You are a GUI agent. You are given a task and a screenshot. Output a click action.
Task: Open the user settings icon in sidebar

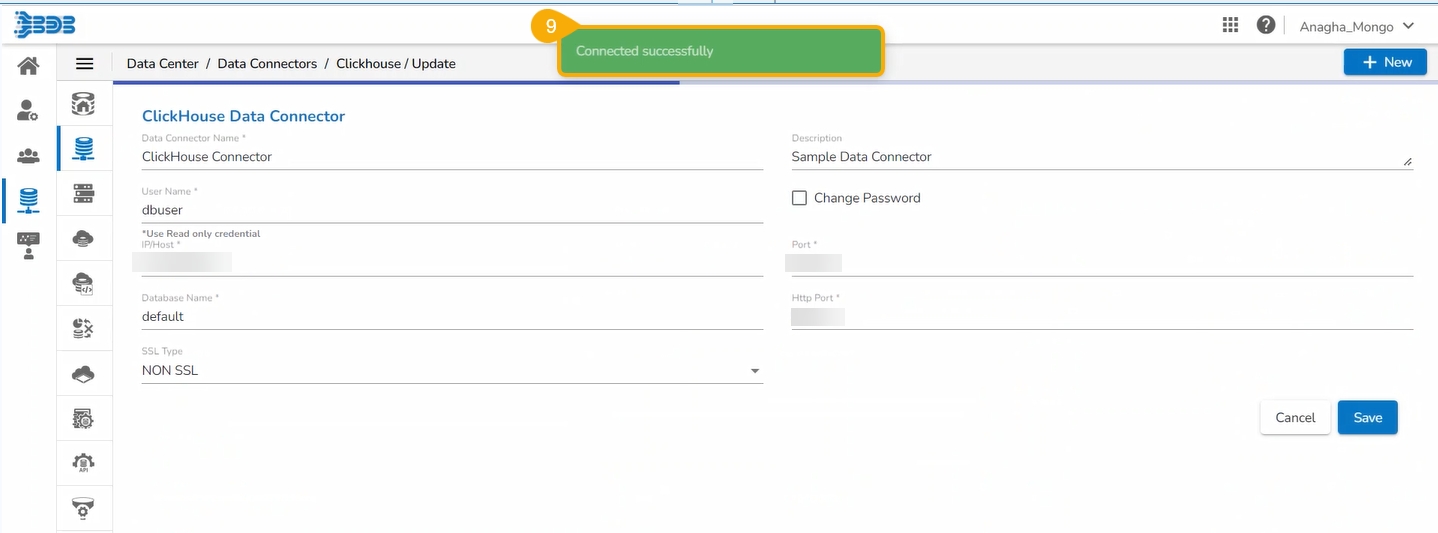(x=28, y=110)
